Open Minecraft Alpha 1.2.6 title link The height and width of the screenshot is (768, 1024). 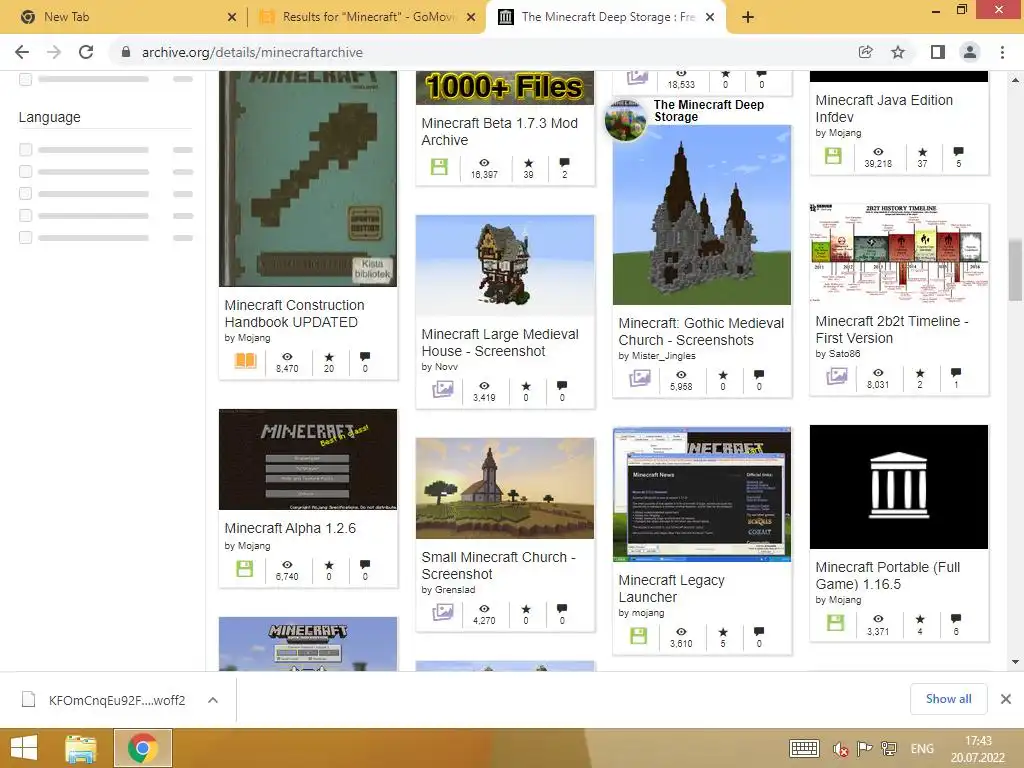point(290,528)
